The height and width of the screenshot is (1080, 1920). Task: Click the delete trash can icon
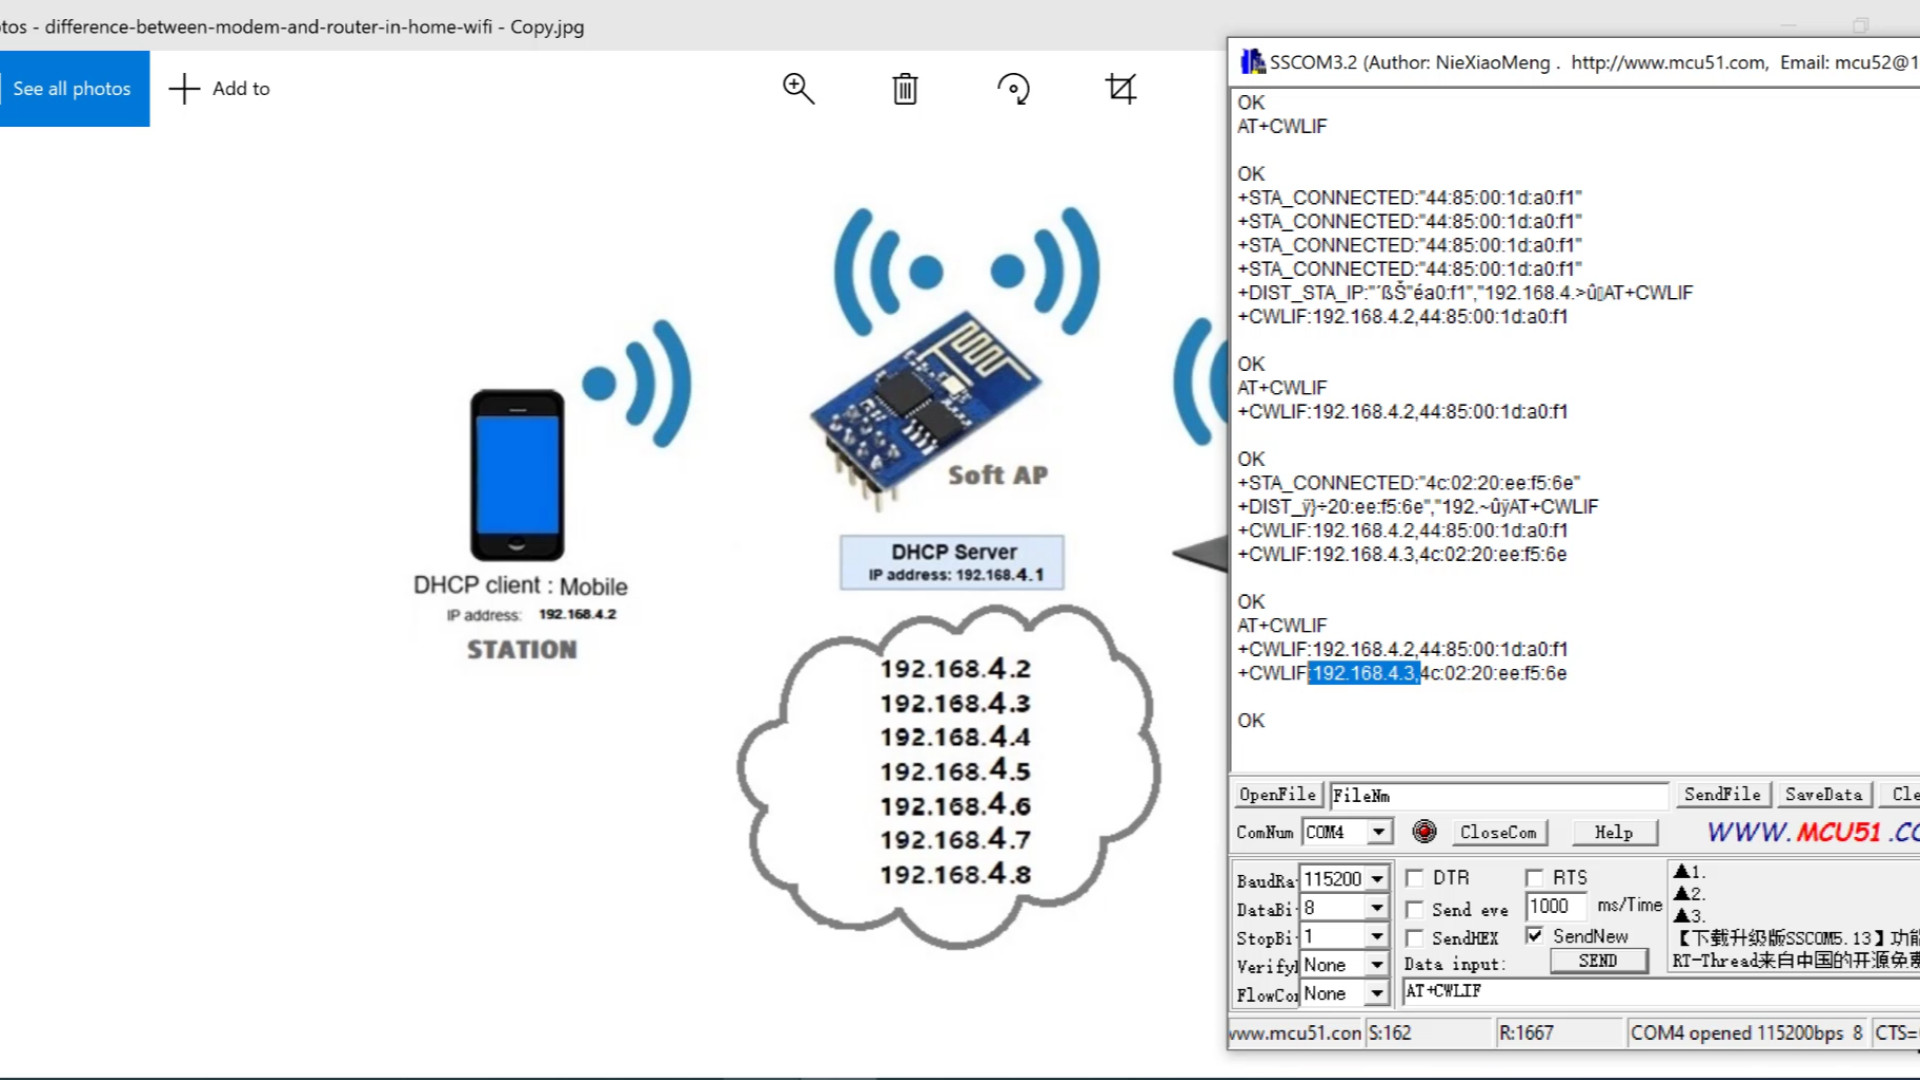pos(905,89)
